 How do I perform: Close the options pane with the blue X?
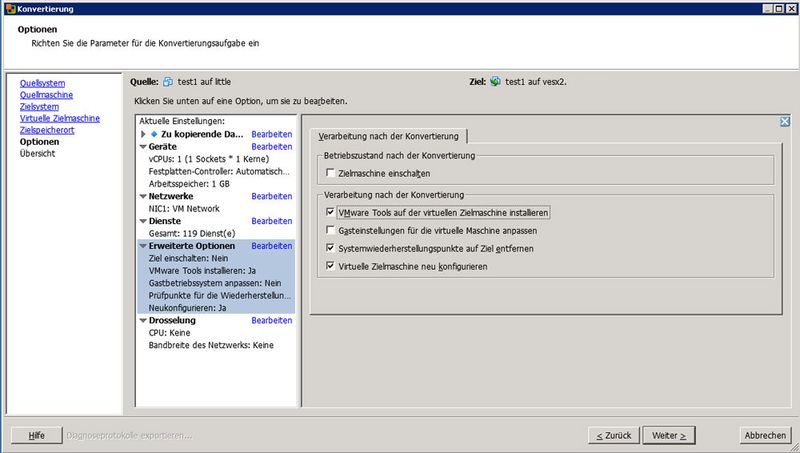(785, 121)
